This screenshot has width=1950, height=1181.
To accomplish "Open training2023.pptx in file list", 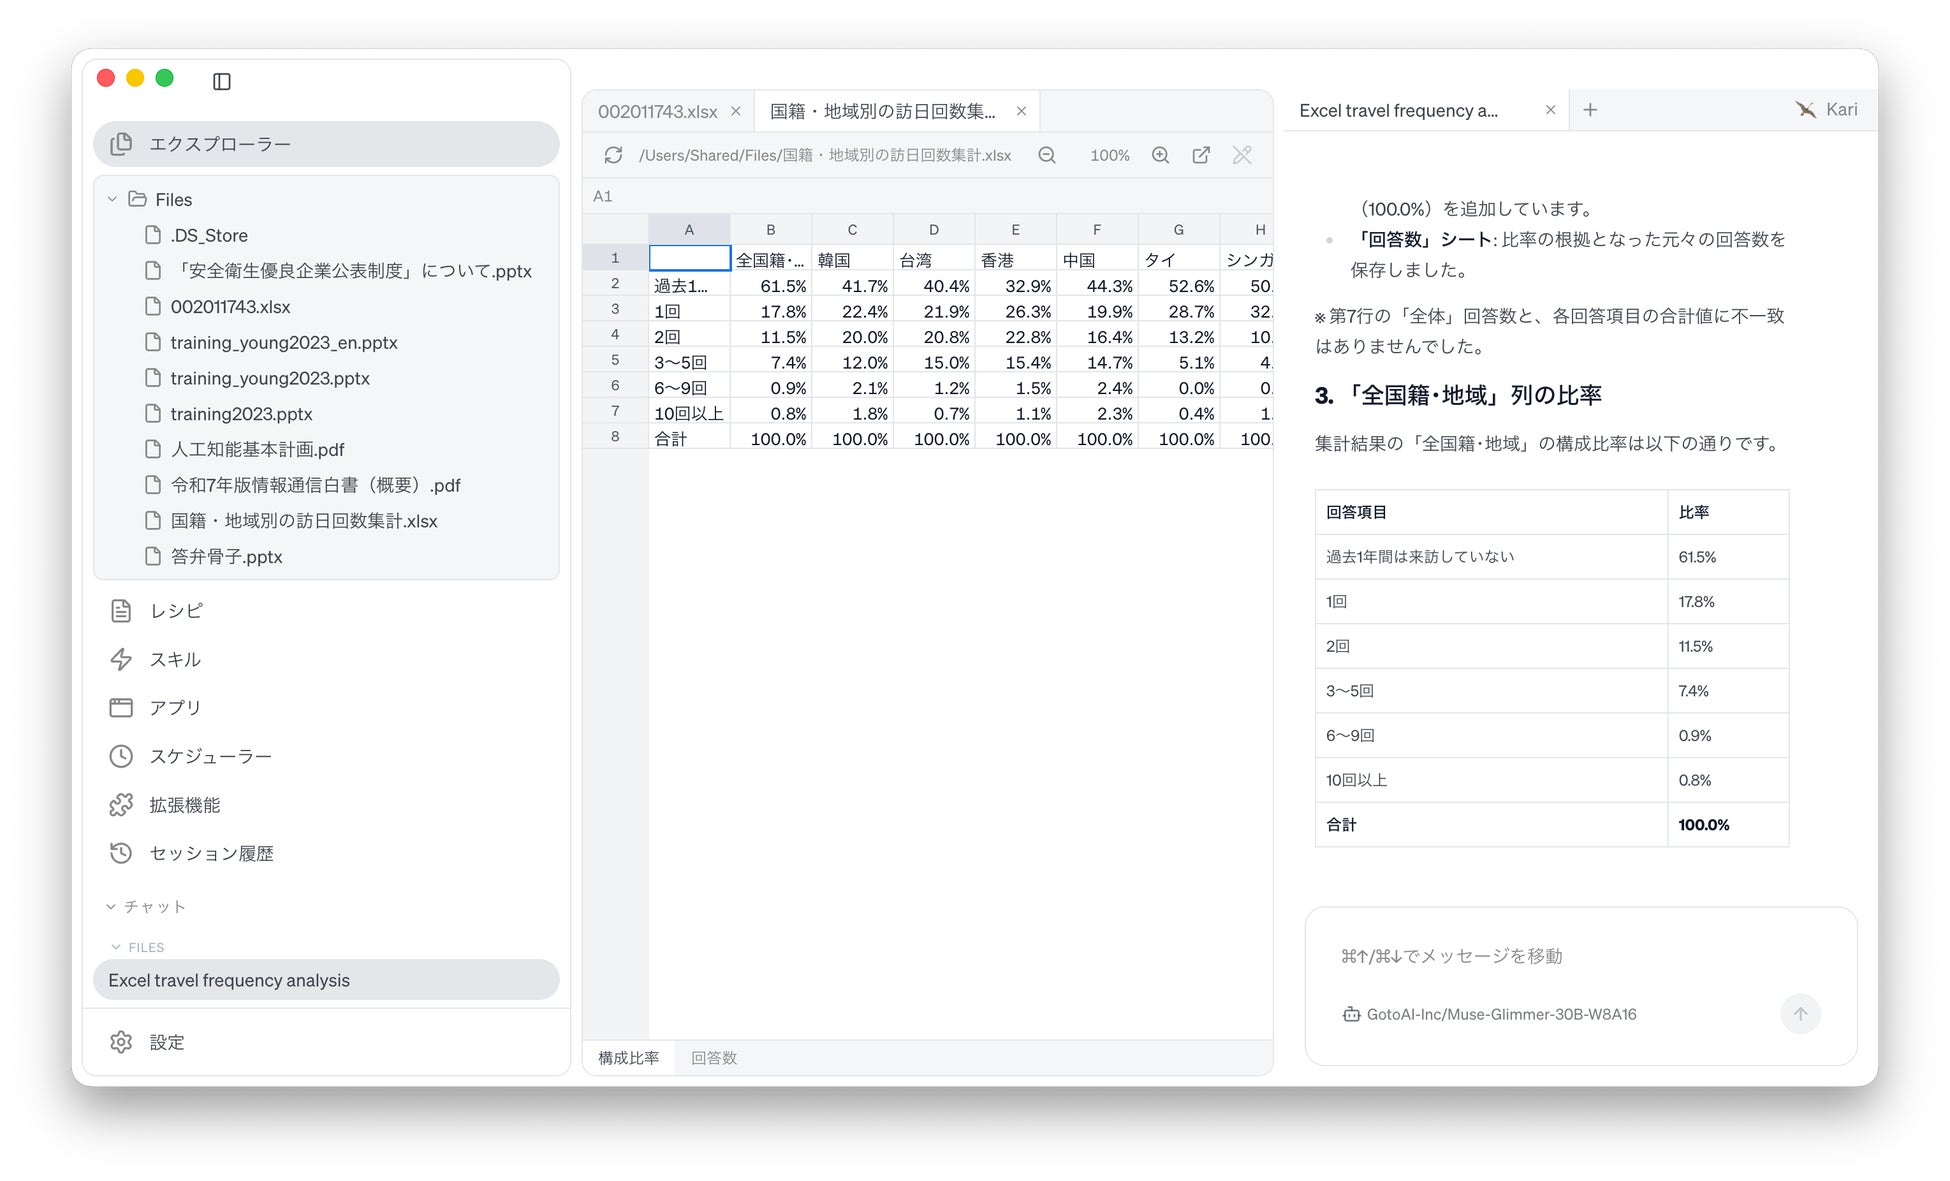I will tap(241, 414).
